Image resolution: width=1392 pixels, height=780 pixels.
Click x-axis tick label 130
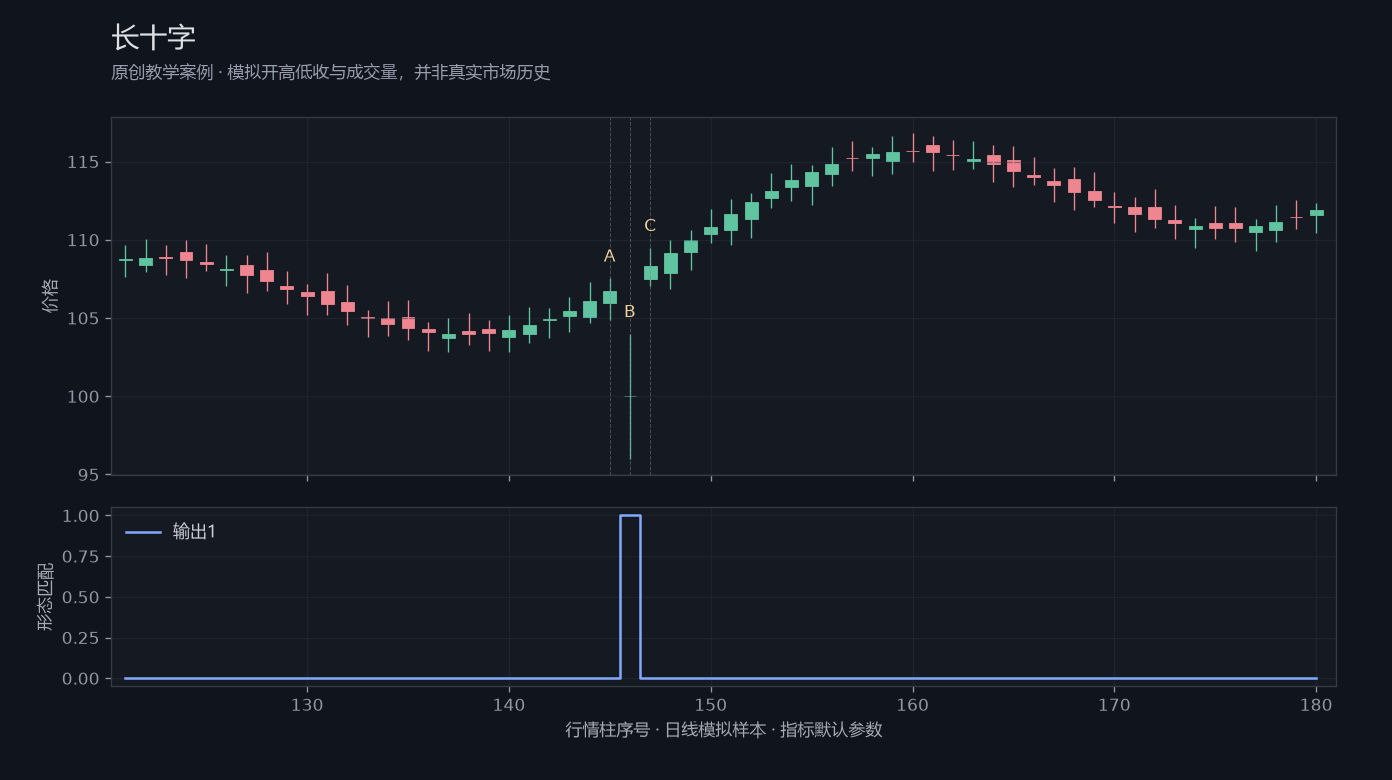click(x=307, y=704)
